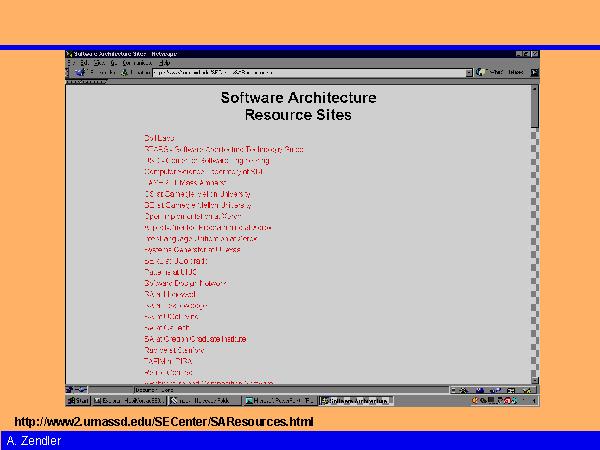600x450 pixels.
Task: Click the scroll up arrow of page
Action: [x=535, y=88]
